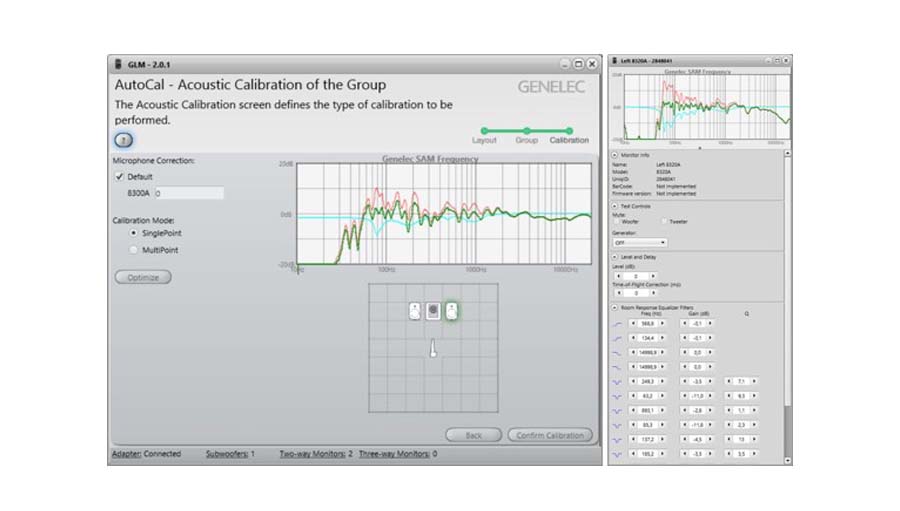Select the subwoofer icon in layout grid
The width and height of the screenshot is (900, 511).
(x=433, y=311)
